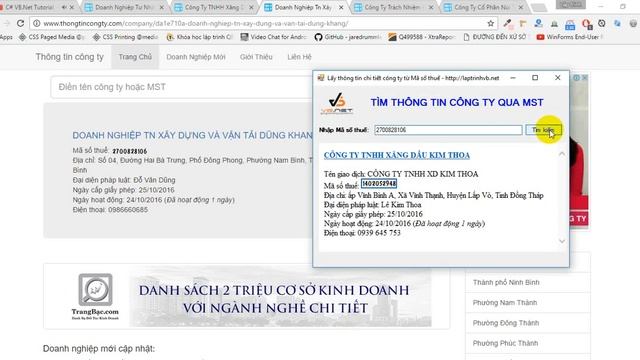The height and width of the screenshot is (360, 640).
Task: Click the VB.NET logo in dialog
Action: [x=338, y=103]
